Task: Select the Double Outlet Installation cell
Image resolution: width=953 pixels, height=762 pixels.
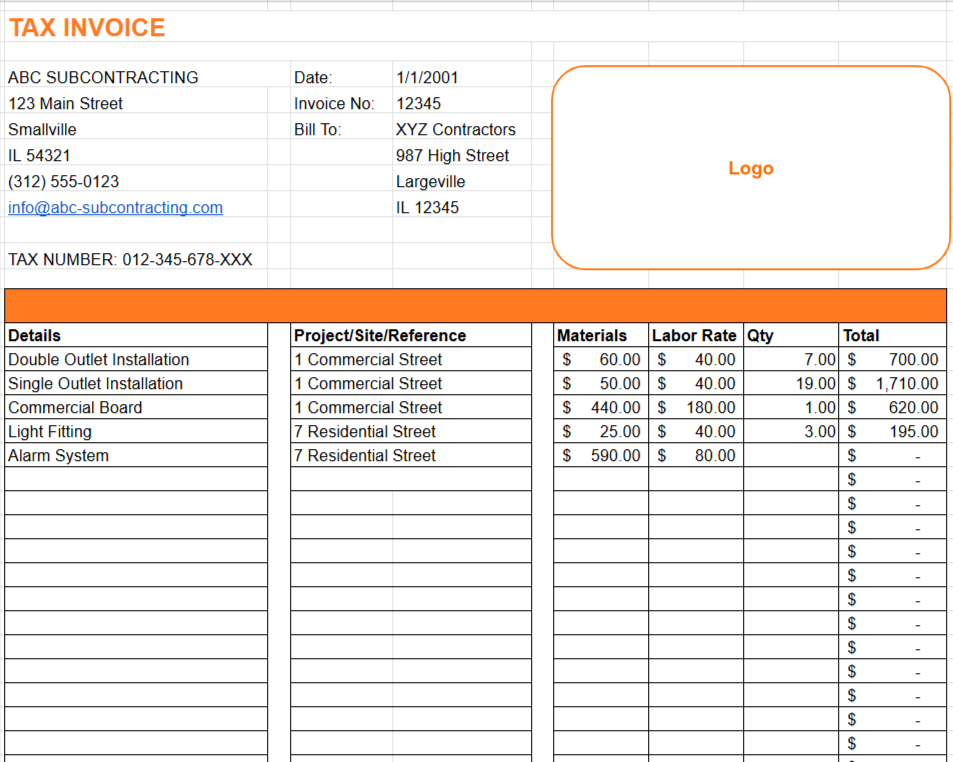Action: [x=136, y=359]
